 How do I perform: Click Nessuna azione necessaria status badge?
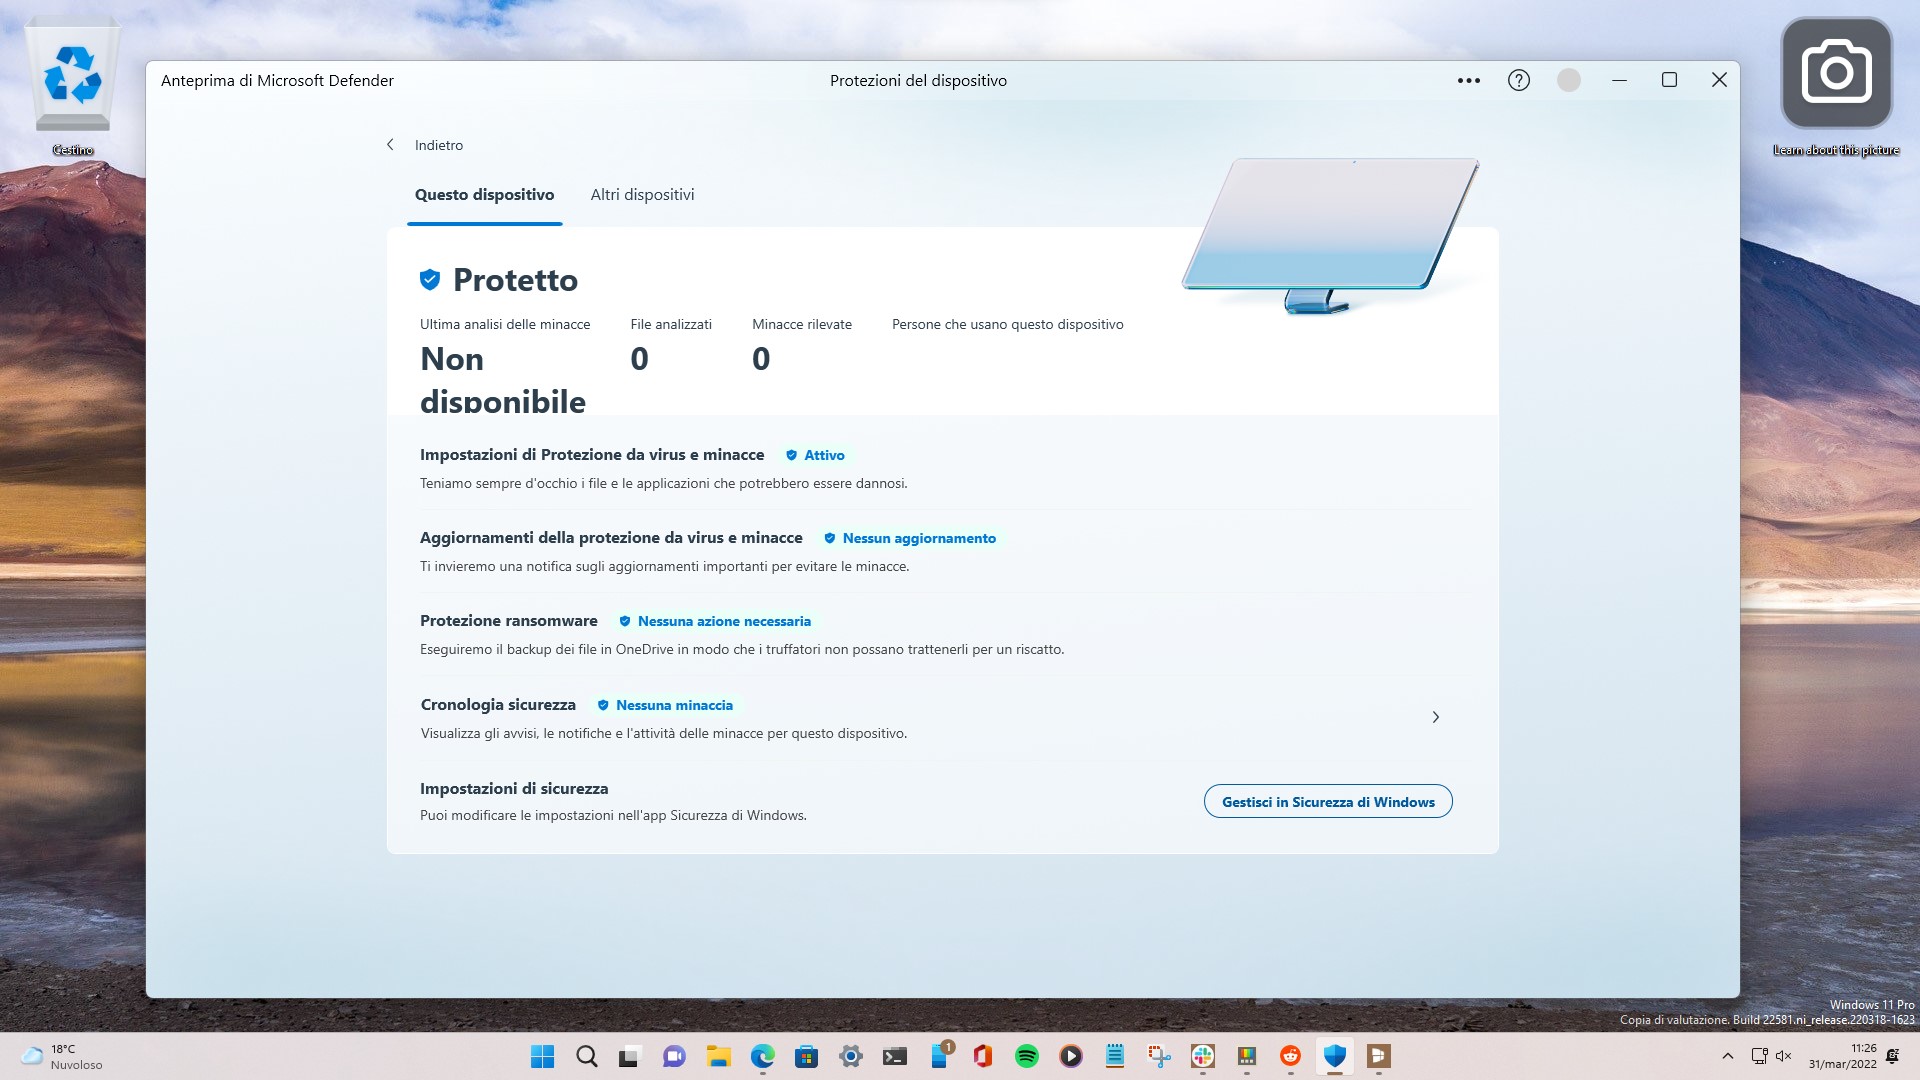click(714, 621)
